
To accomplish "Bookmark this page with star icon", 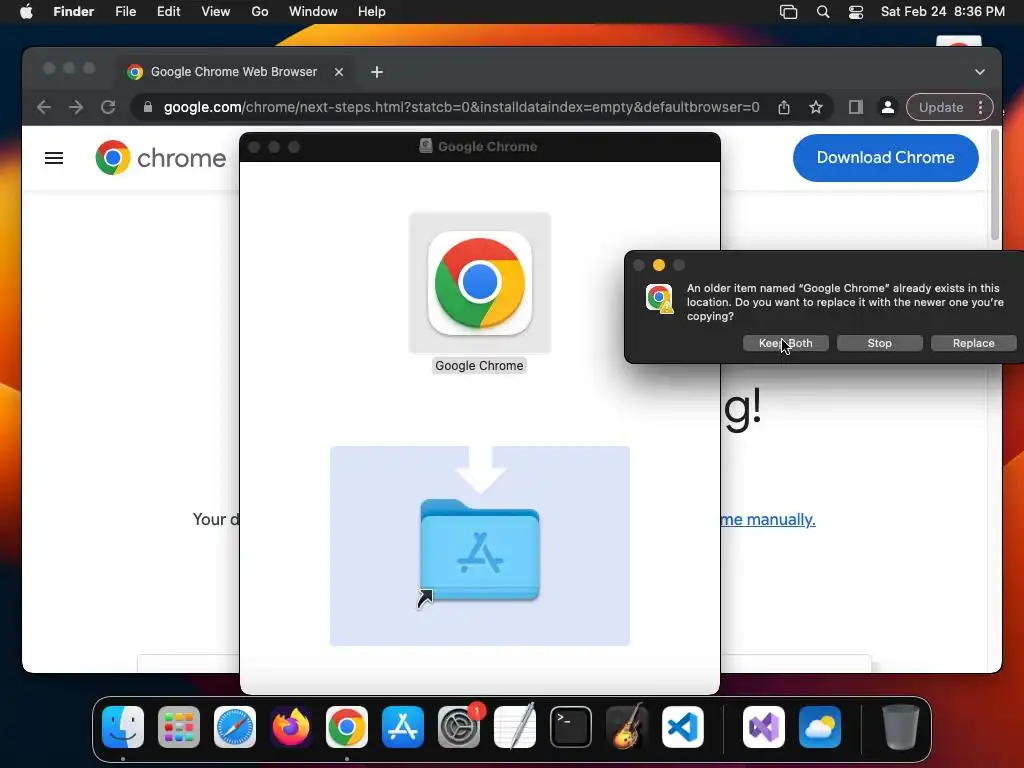I will 816,107.
